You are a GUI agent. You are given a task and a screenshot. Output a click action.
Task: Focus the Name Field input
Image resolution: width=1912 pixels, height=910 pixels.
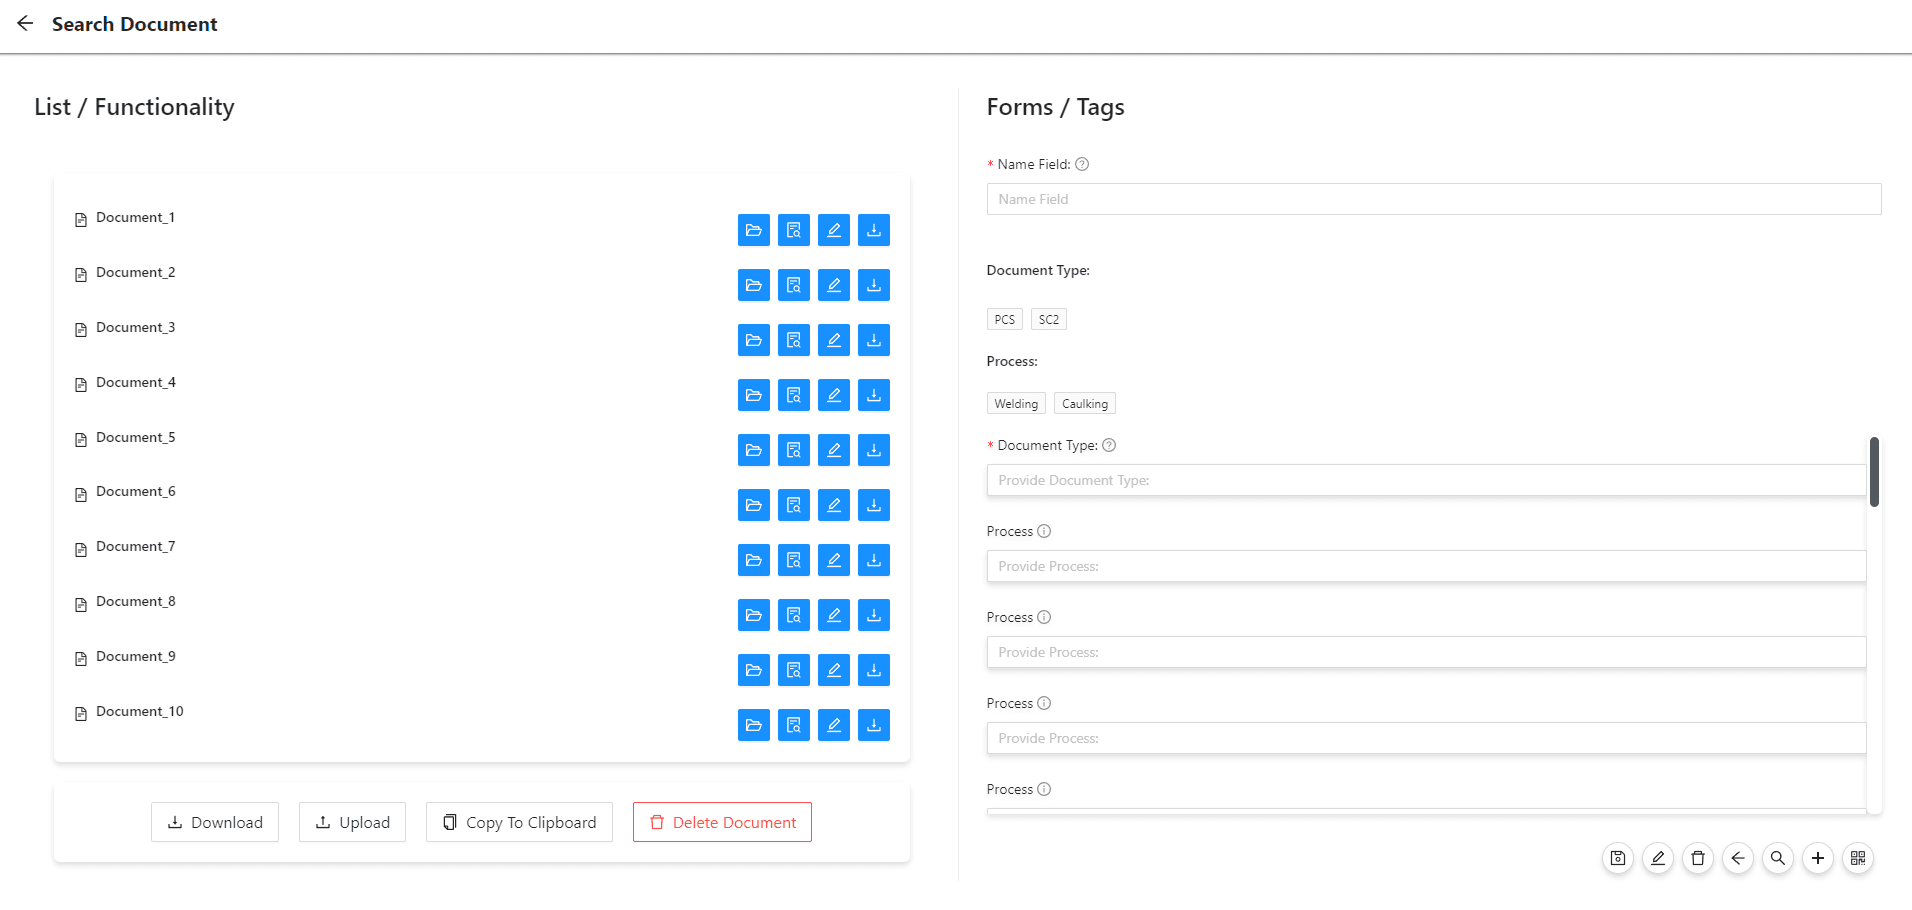pyautogui.click(x=1434, y=199)
